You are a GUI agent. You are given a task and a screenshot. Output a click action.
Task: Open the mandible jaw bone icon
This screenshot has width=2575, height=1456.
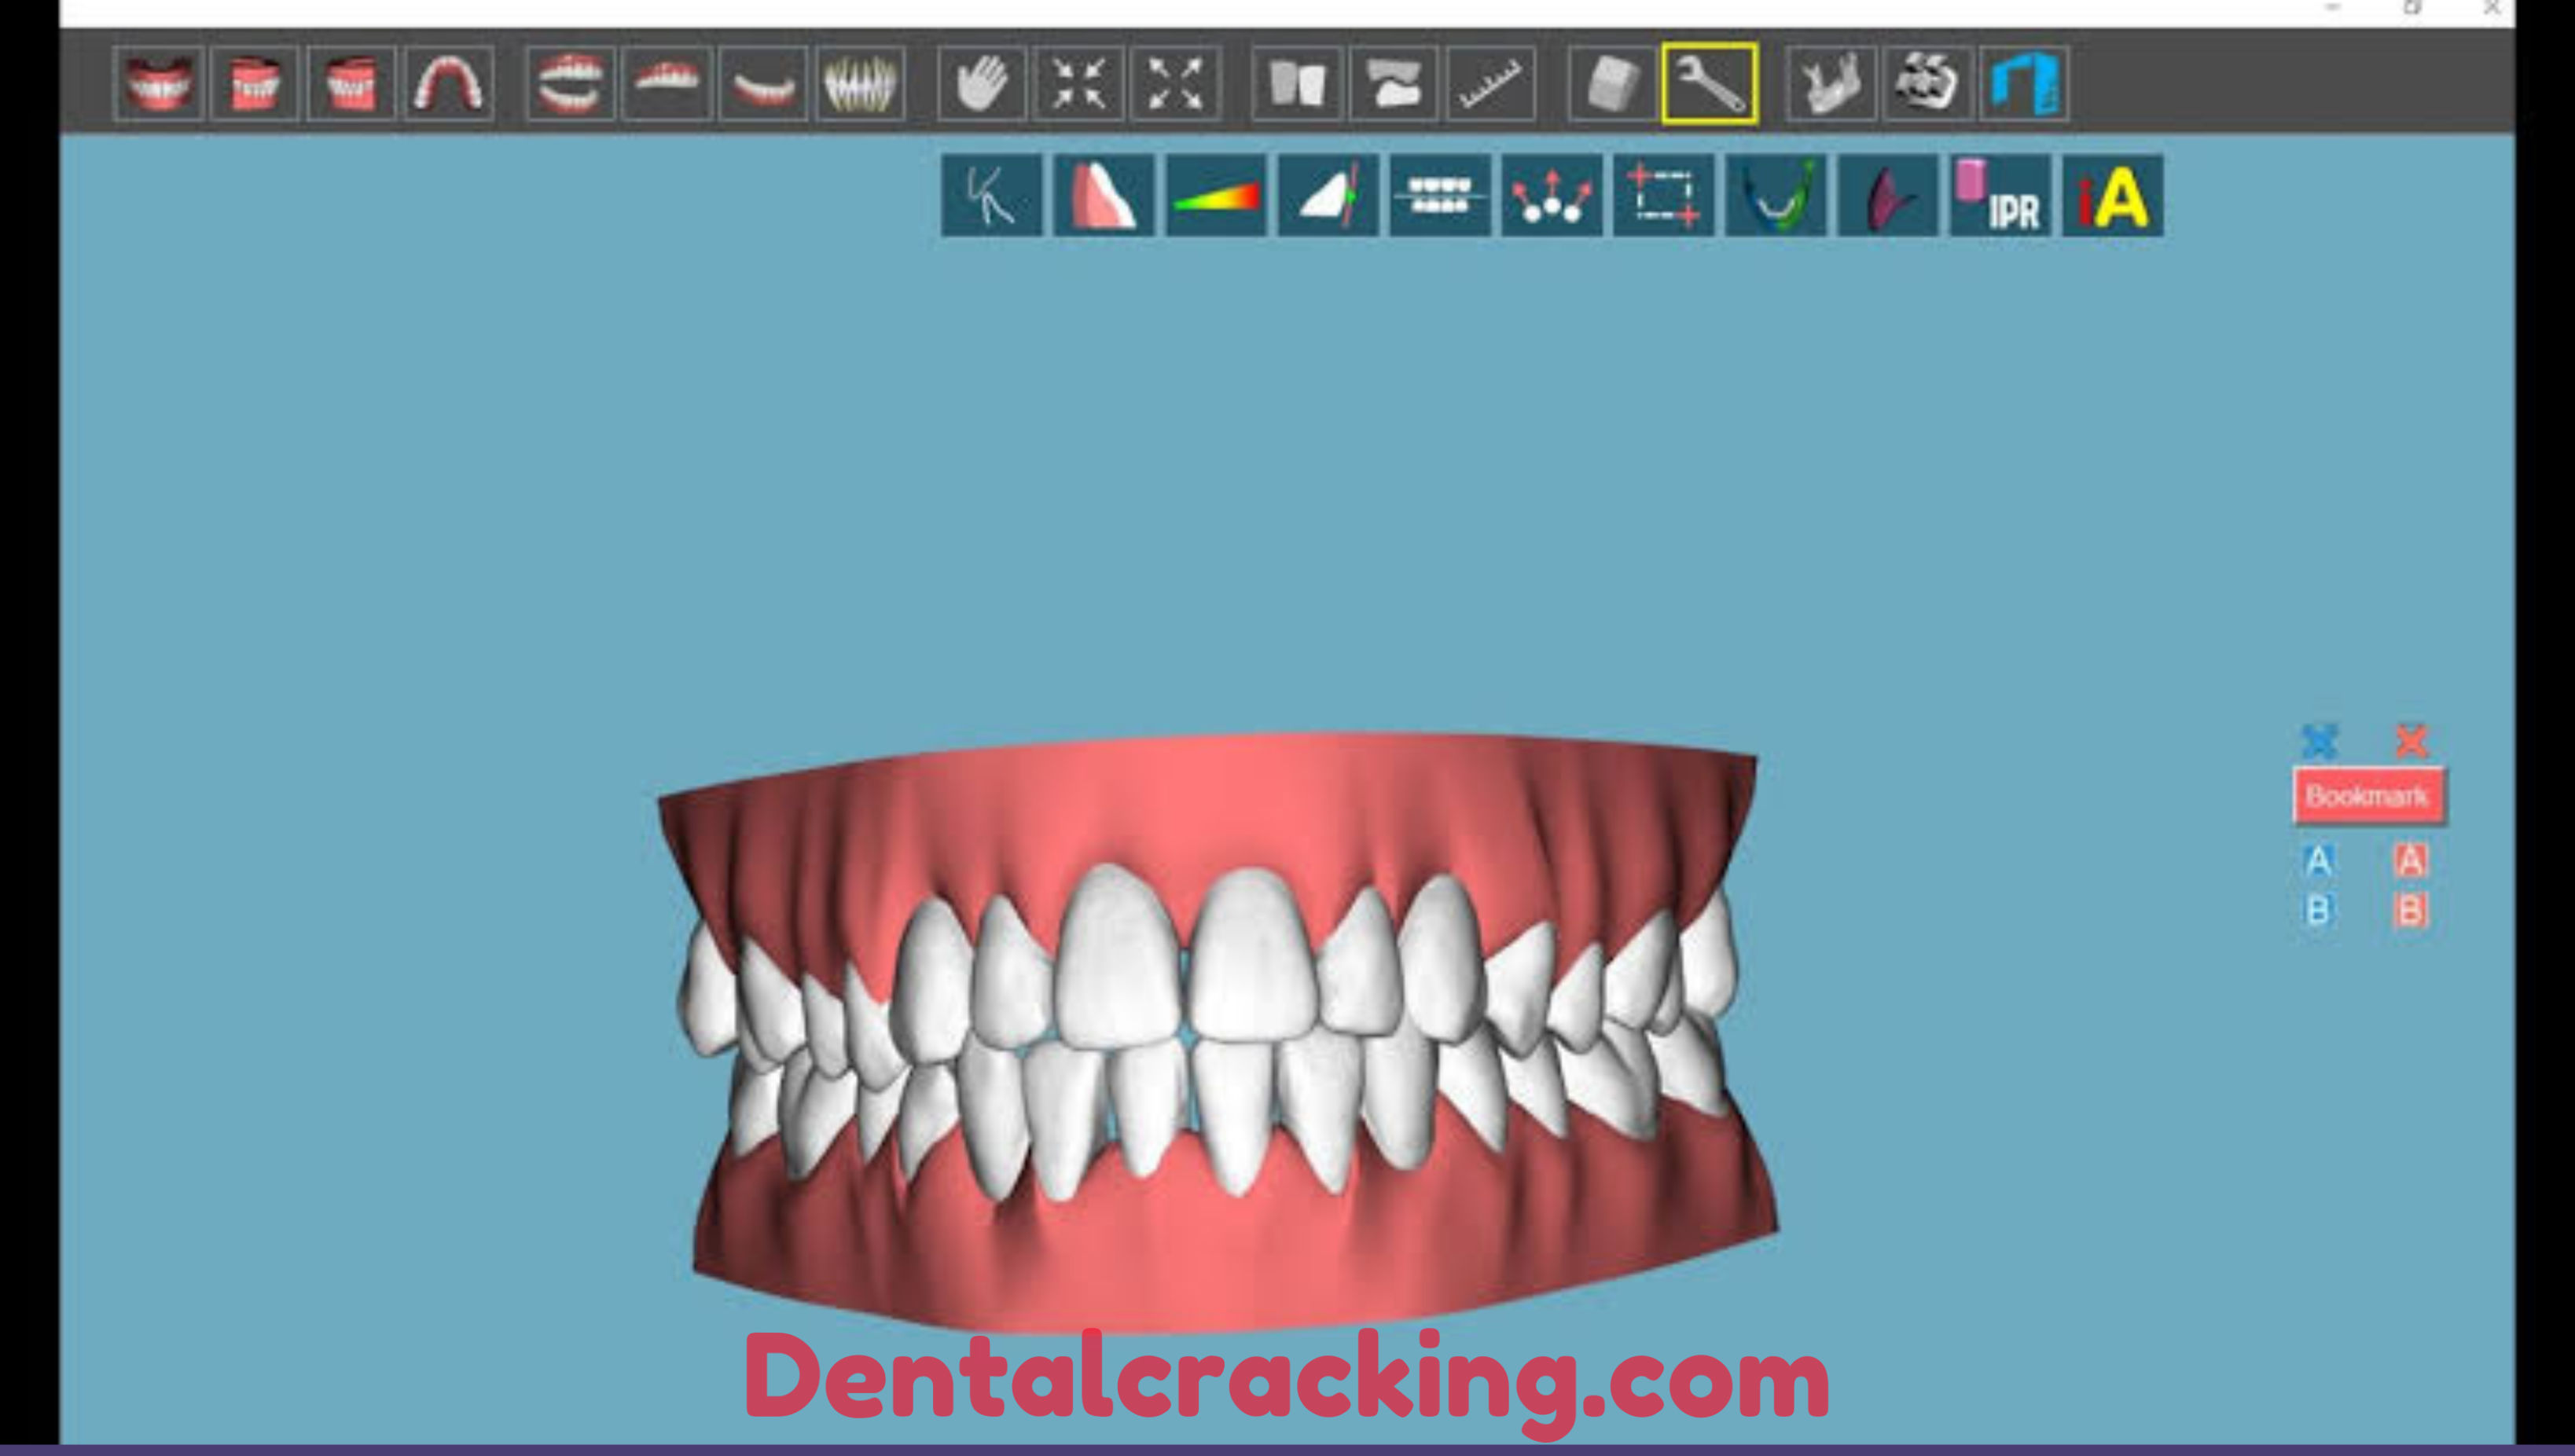1830,84
